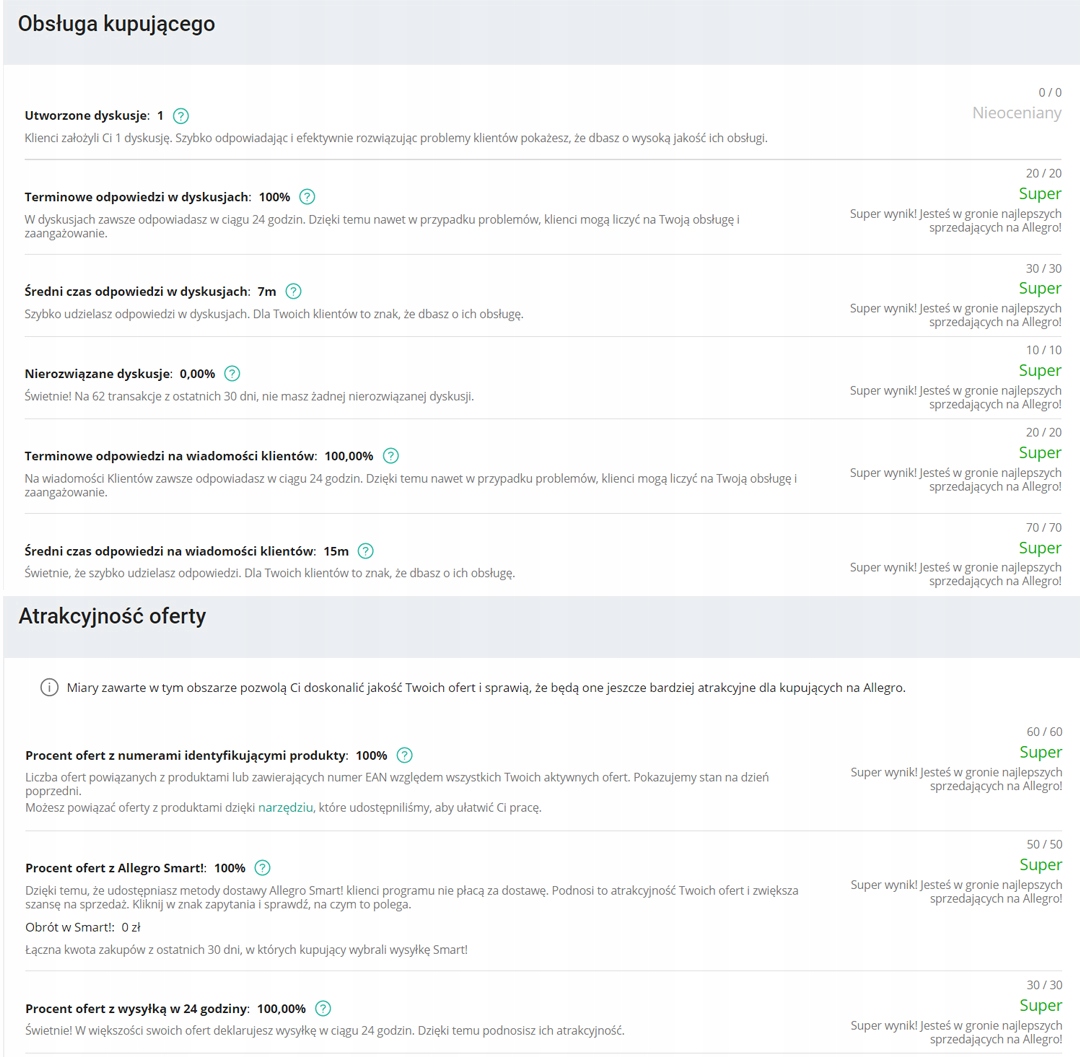Click help icon beside Terminowe odpowiedzi w dyskusjach
Viewport: 1080px width, 1057px height.
[307, 197]
